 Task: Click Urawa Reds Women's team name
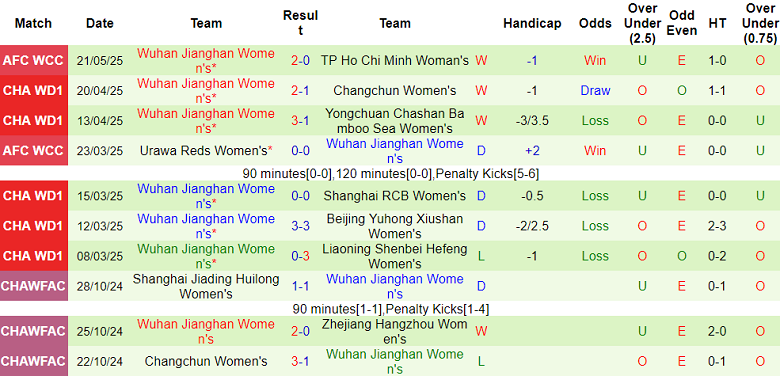pos(206,151)
